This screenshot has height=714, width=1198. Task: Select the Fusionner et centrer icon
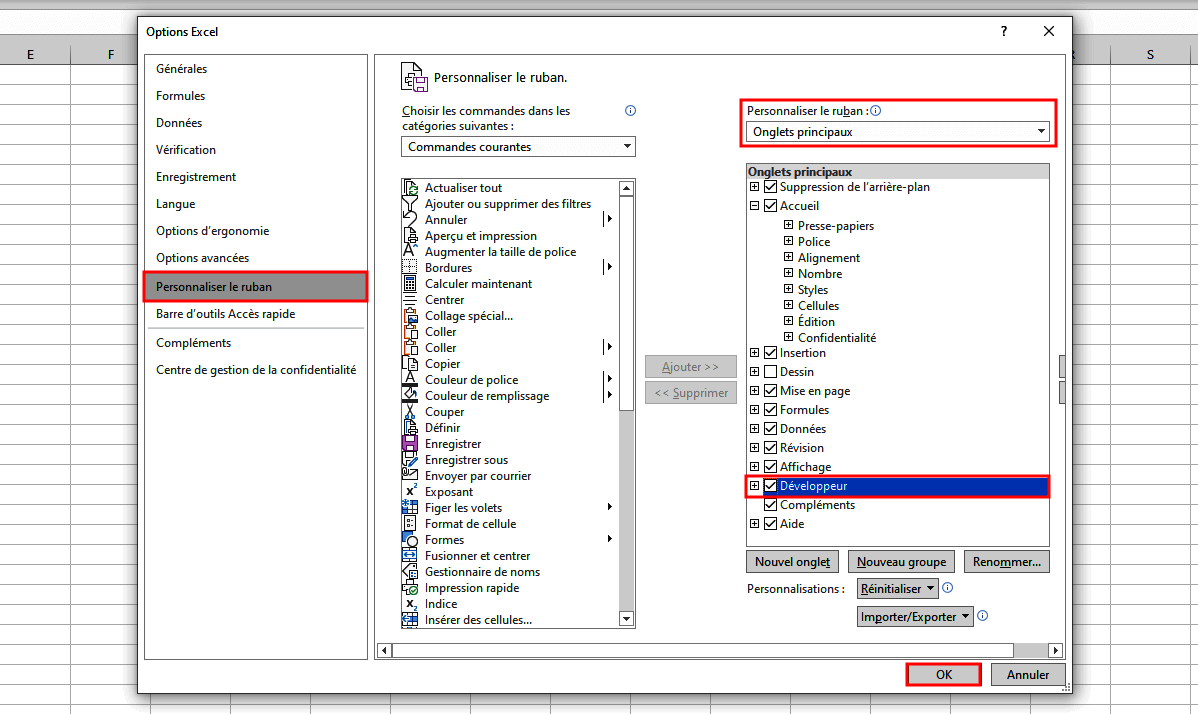point(409,556)
